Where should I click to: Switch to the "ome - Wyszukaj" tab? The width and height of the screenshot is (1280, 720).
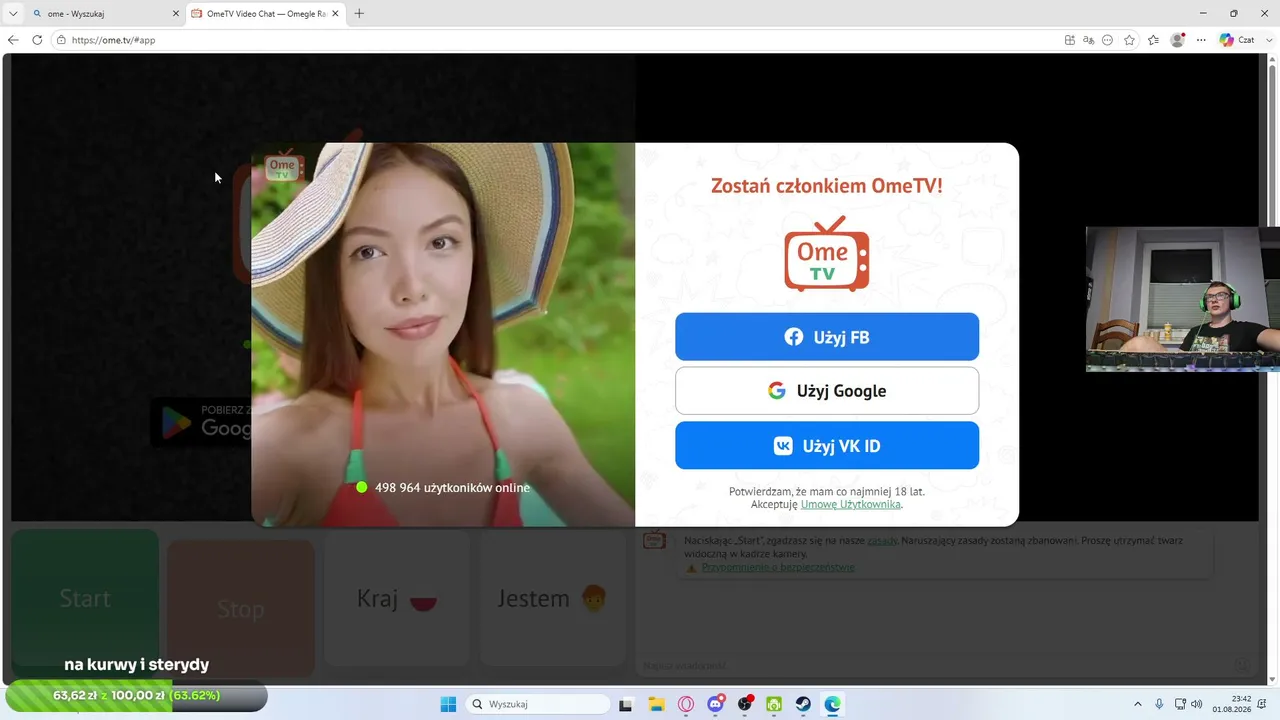click(x=105, y=14)
